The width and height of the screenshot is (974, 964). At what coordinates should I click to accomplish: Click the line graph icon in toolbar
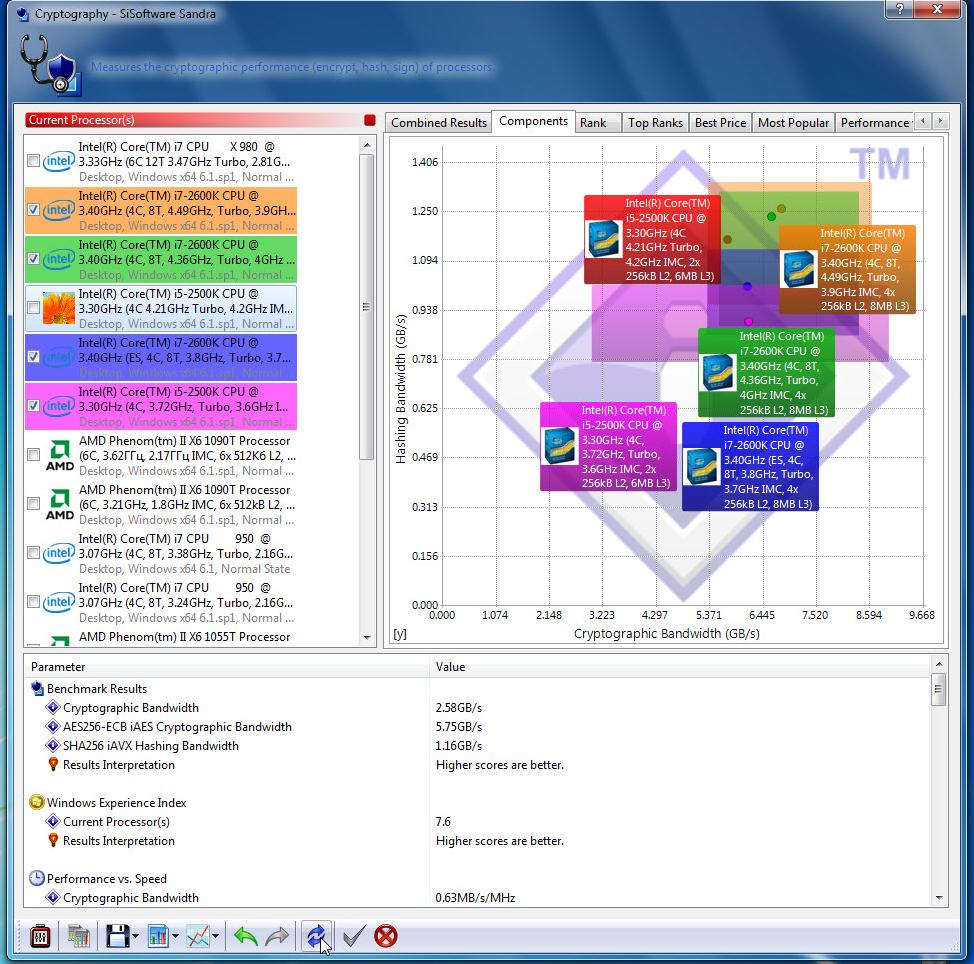198,936
